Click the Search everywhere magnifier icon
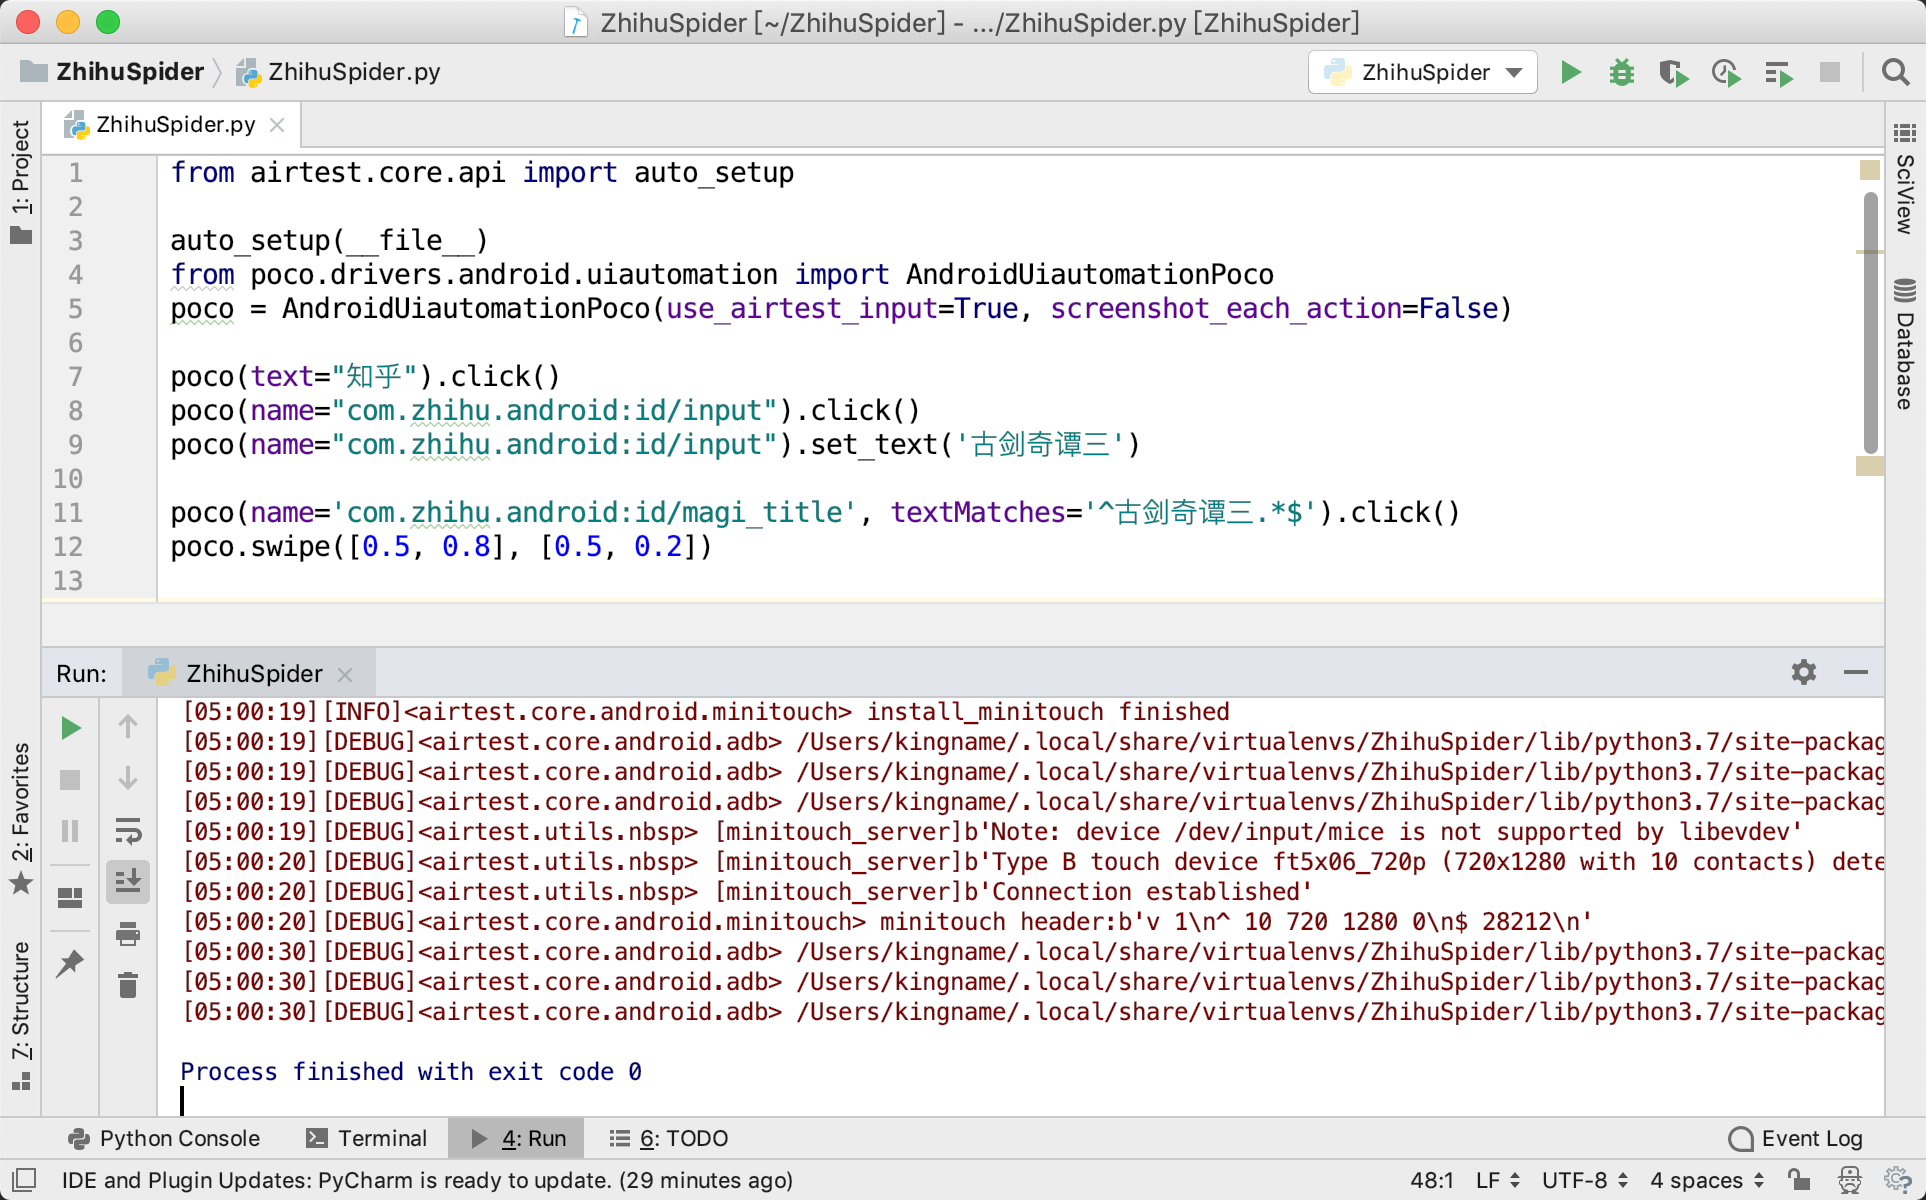Screen dimensions: 1926x1200 pyautogui.click(x=1896, y=71)
